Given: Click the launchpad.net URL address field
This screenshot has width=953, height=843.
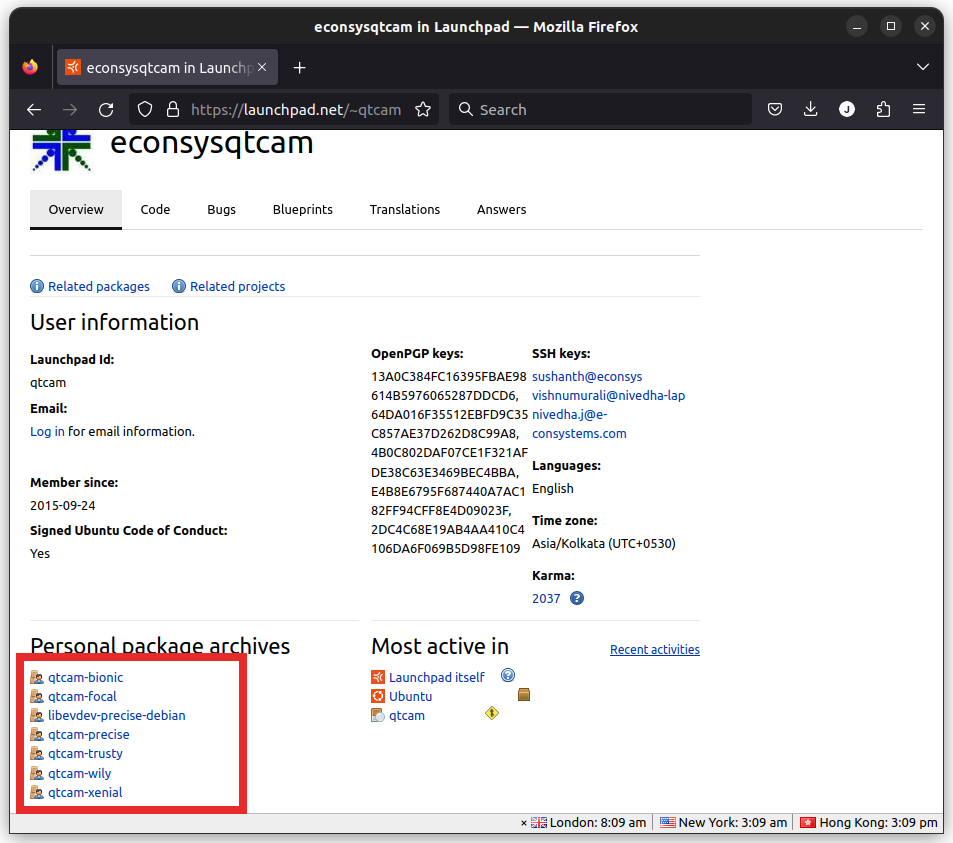Looking at the screenshot, I should click(x=296, y=109).
